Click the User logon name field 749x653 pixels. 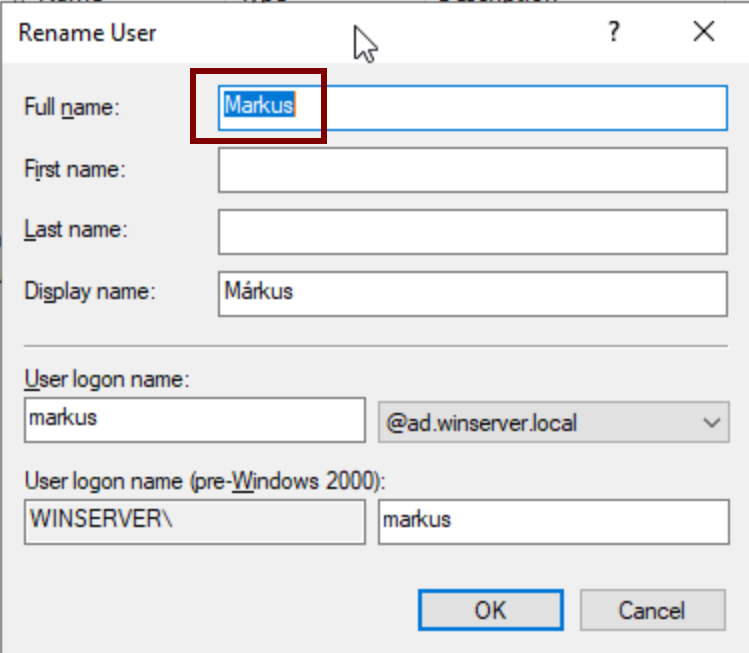click(195, 419)
